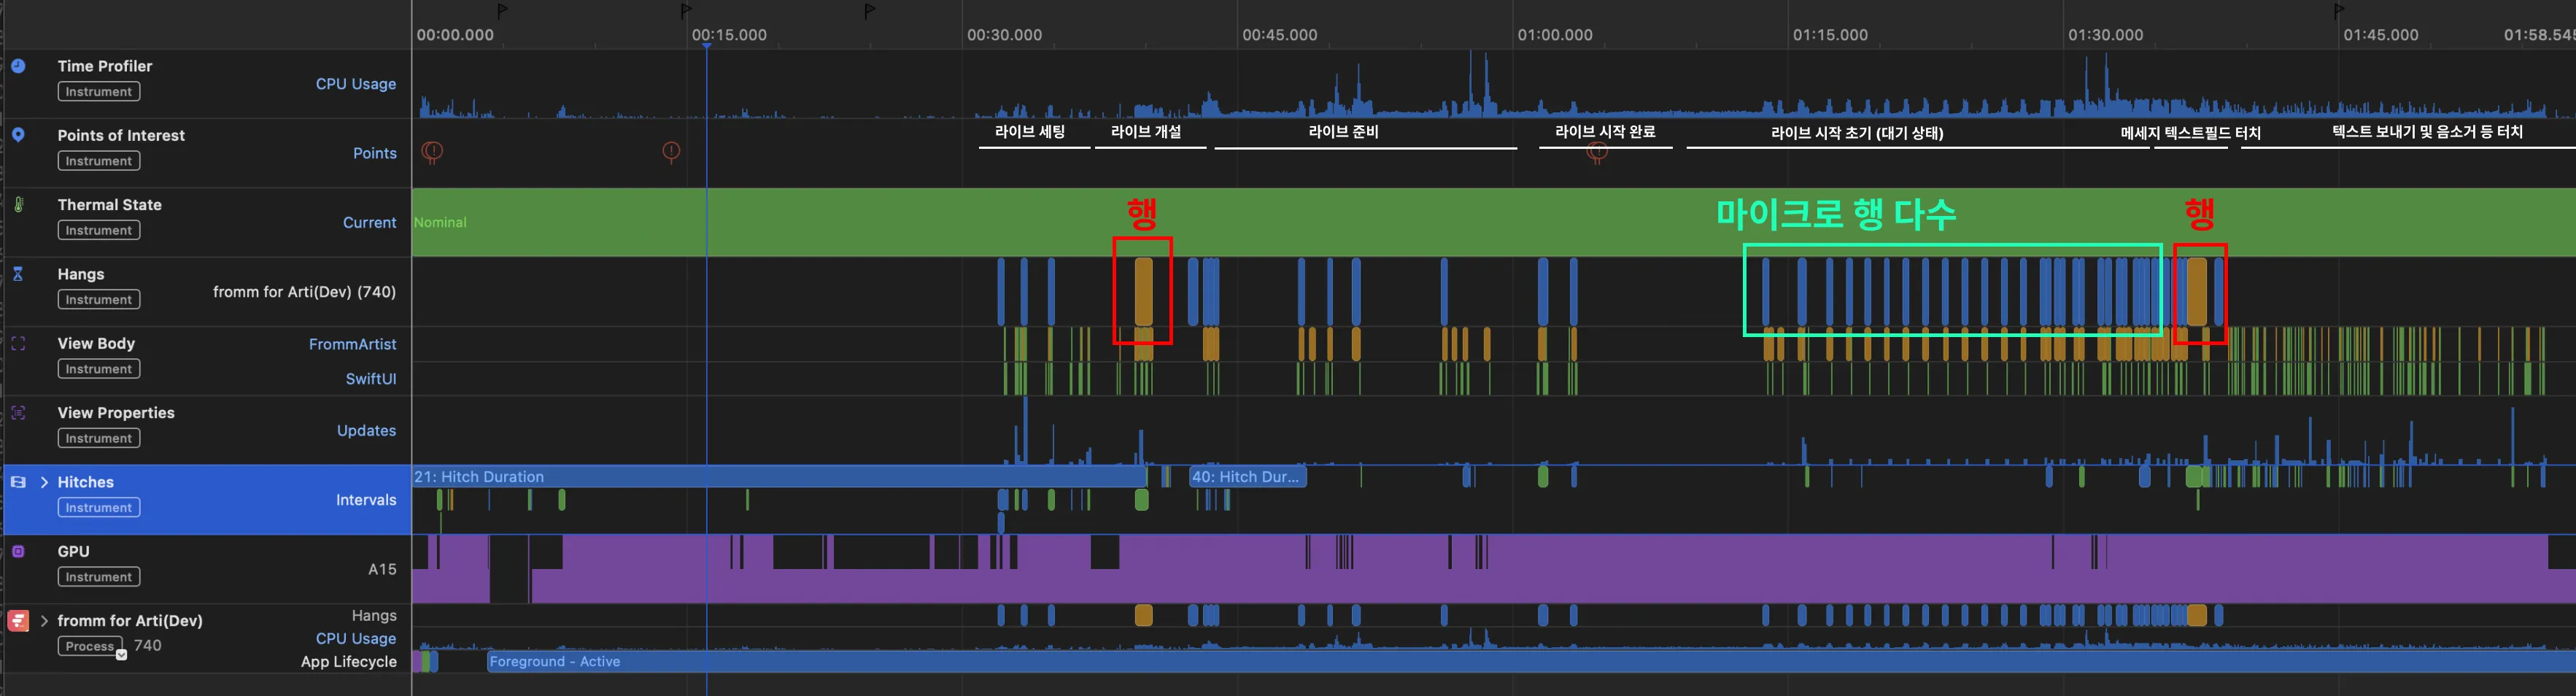Click the 'SwiftUI' lane label
Image resolution: width=2576 pixels, height=696 pixels.
click(x=371, y=379)
